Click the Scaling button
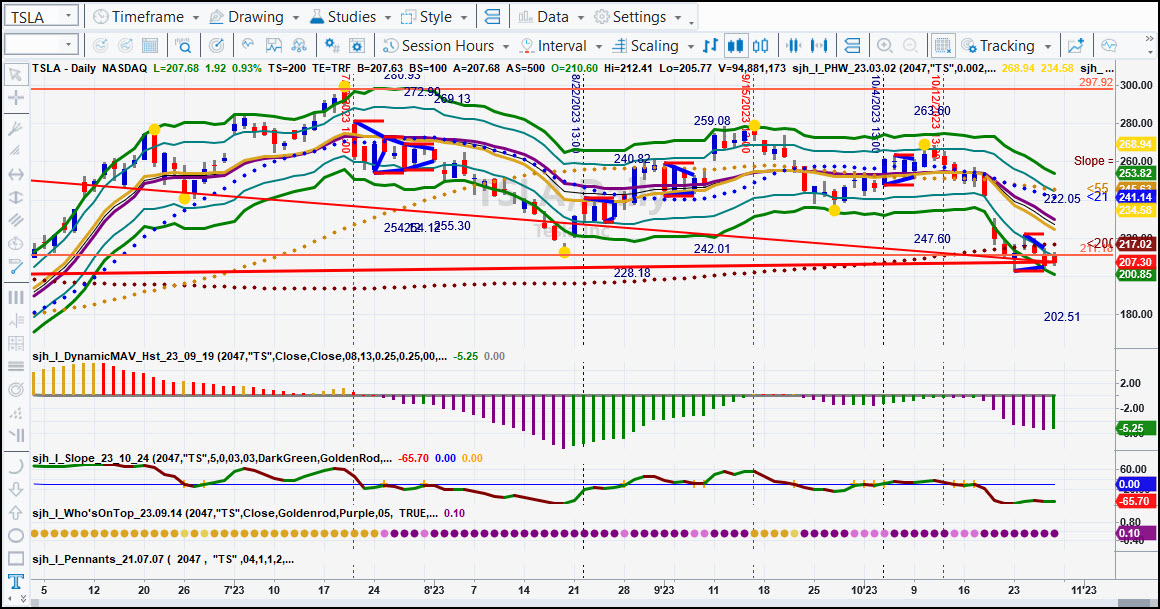 [645, 45]
